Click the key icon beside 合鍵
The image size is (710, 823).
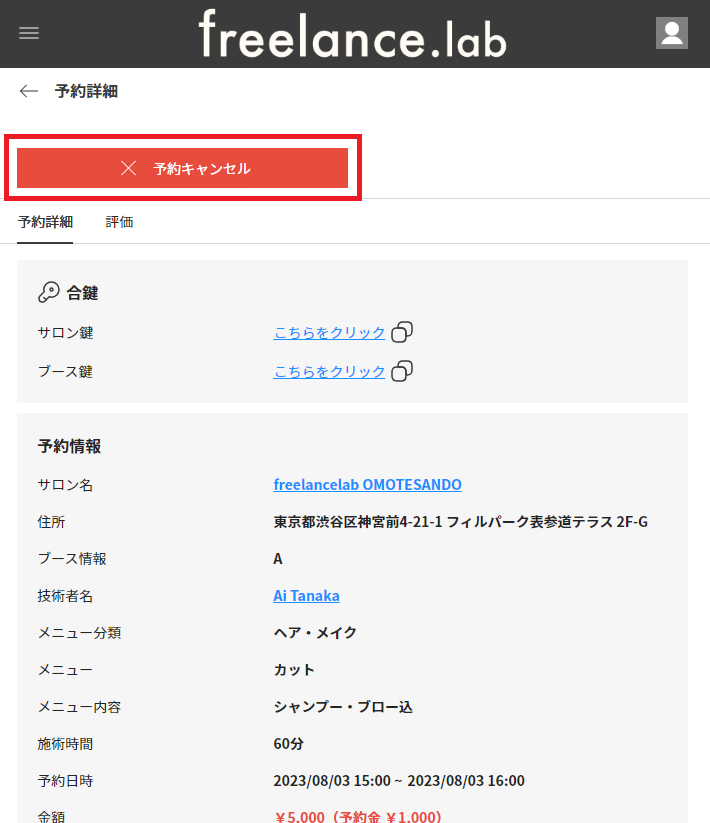[x=48, y=293]
